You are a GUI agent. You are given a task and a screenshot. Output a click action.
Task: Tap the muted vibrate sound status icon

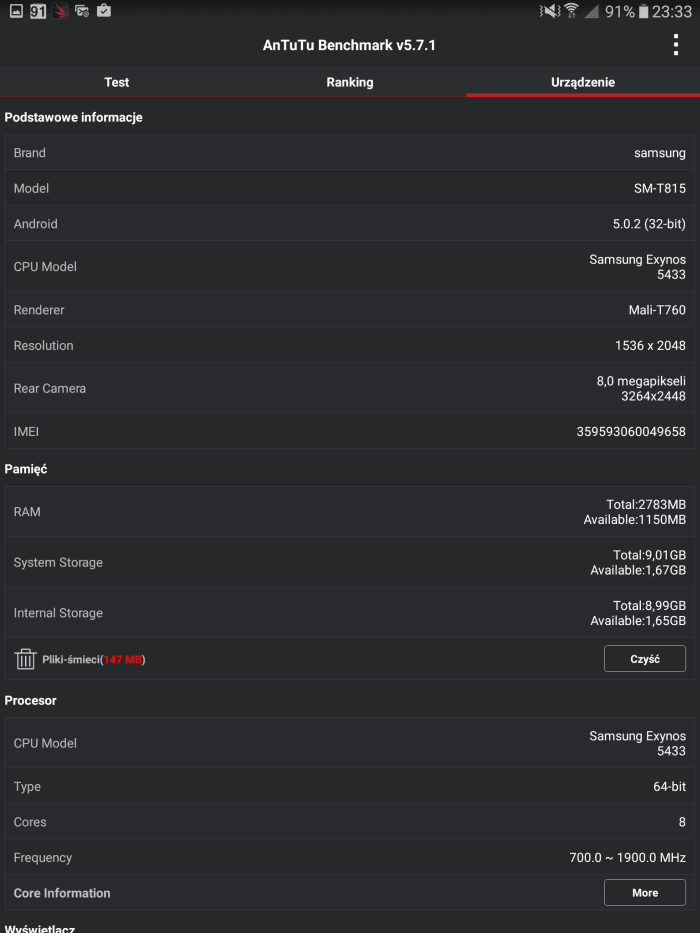click(x=549, y=11)
